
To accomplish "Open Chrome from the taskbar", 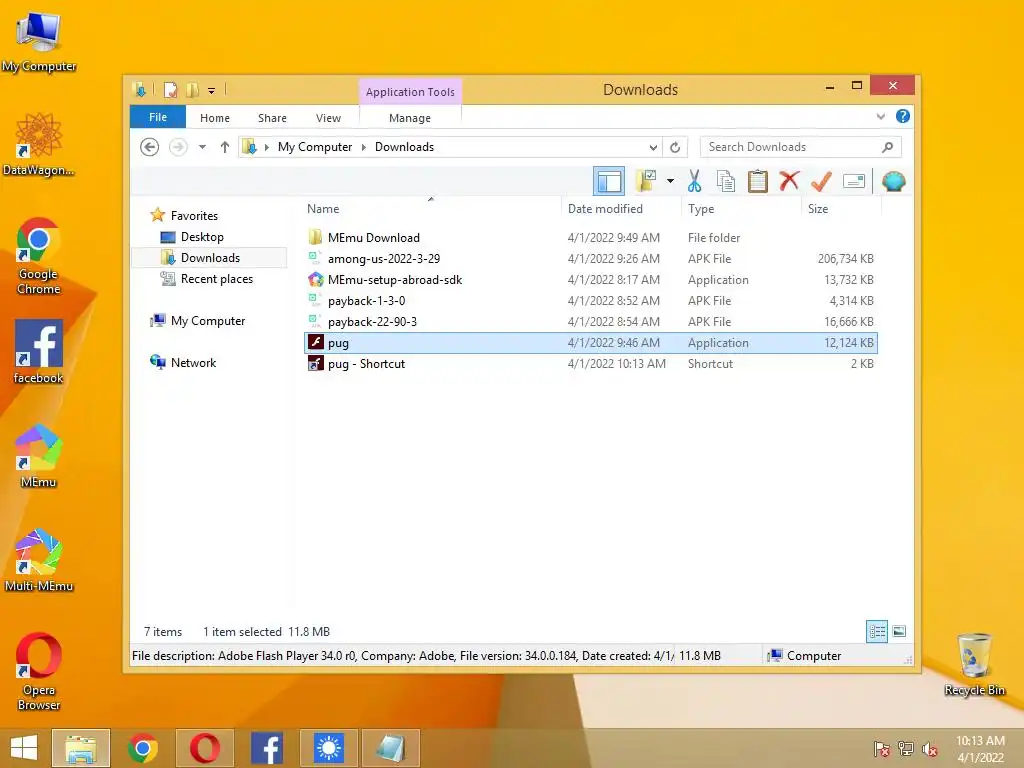I will 142,748.
